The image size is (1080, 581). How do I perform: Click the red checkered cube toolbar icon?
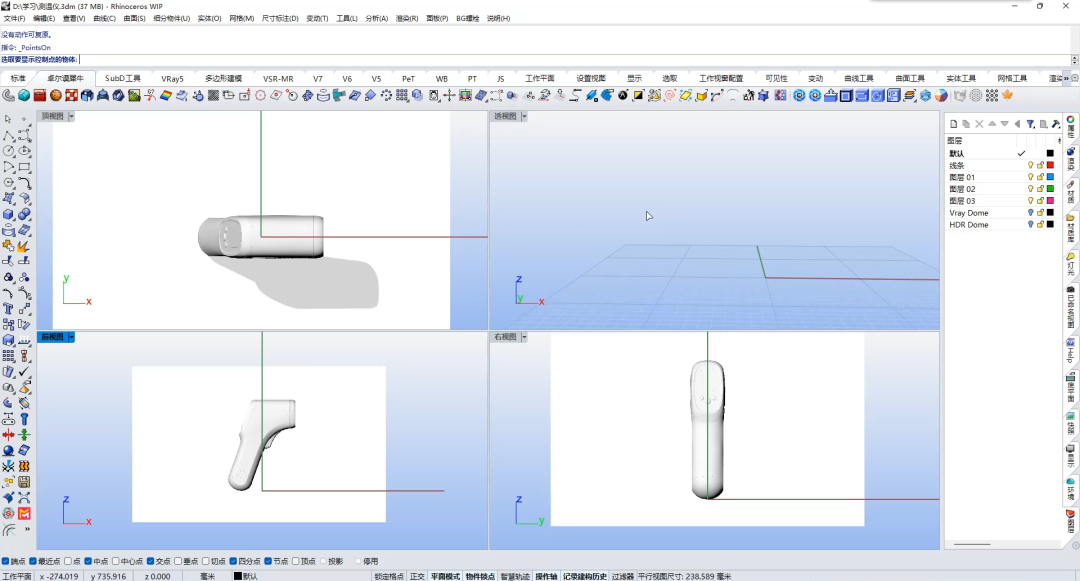coord(72,96)
